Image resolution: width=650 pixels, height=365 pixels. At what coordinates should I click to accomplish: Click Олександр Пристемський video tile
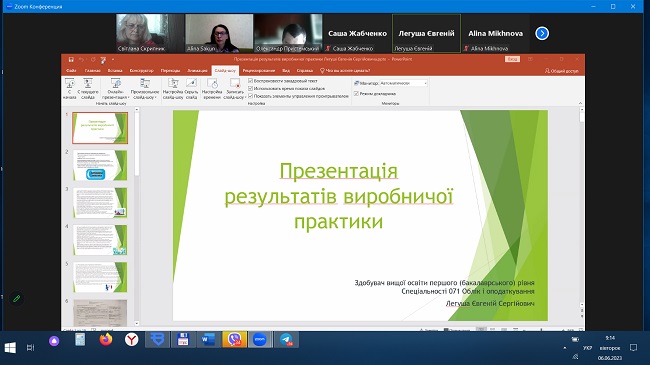[288, 33]
